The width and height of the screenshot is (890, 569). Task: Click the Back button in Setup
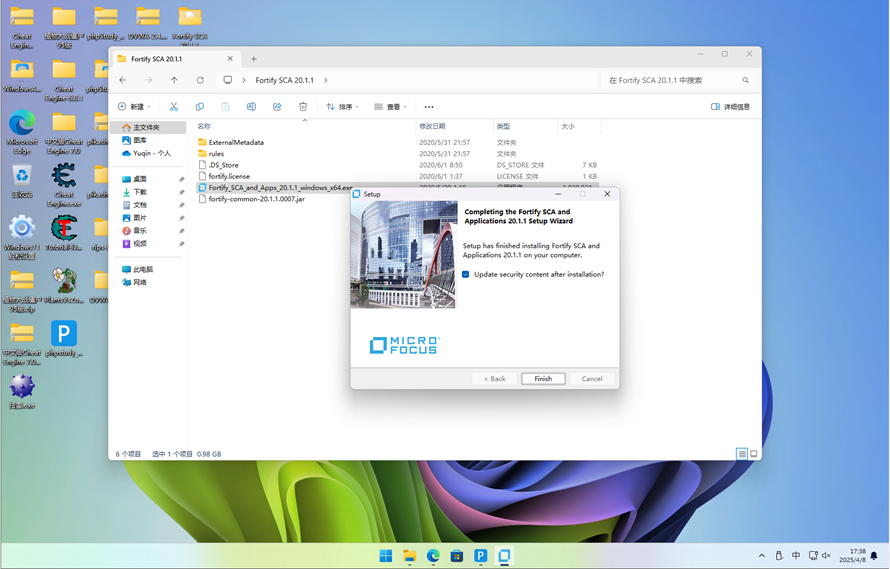494,379
